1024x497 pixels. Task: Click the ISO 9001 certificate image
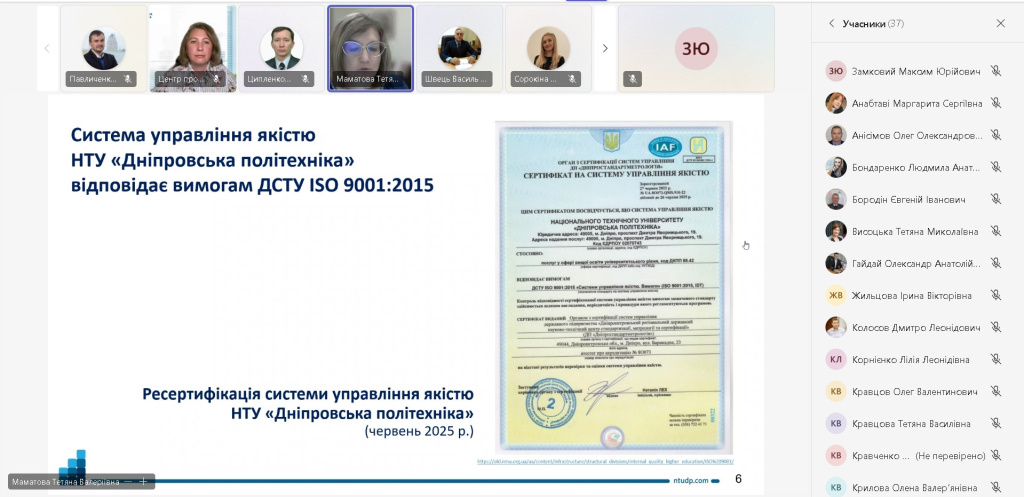click(x=614, y=287)
